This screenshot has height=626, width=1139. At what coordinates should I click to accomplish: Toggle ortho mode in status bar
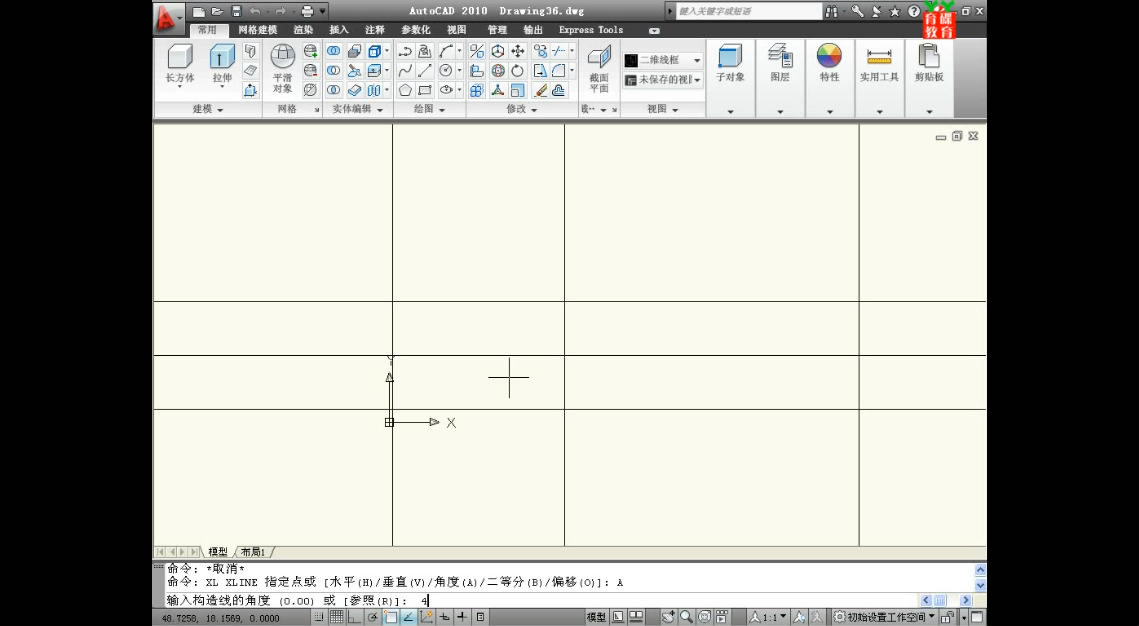coord(354,617)
